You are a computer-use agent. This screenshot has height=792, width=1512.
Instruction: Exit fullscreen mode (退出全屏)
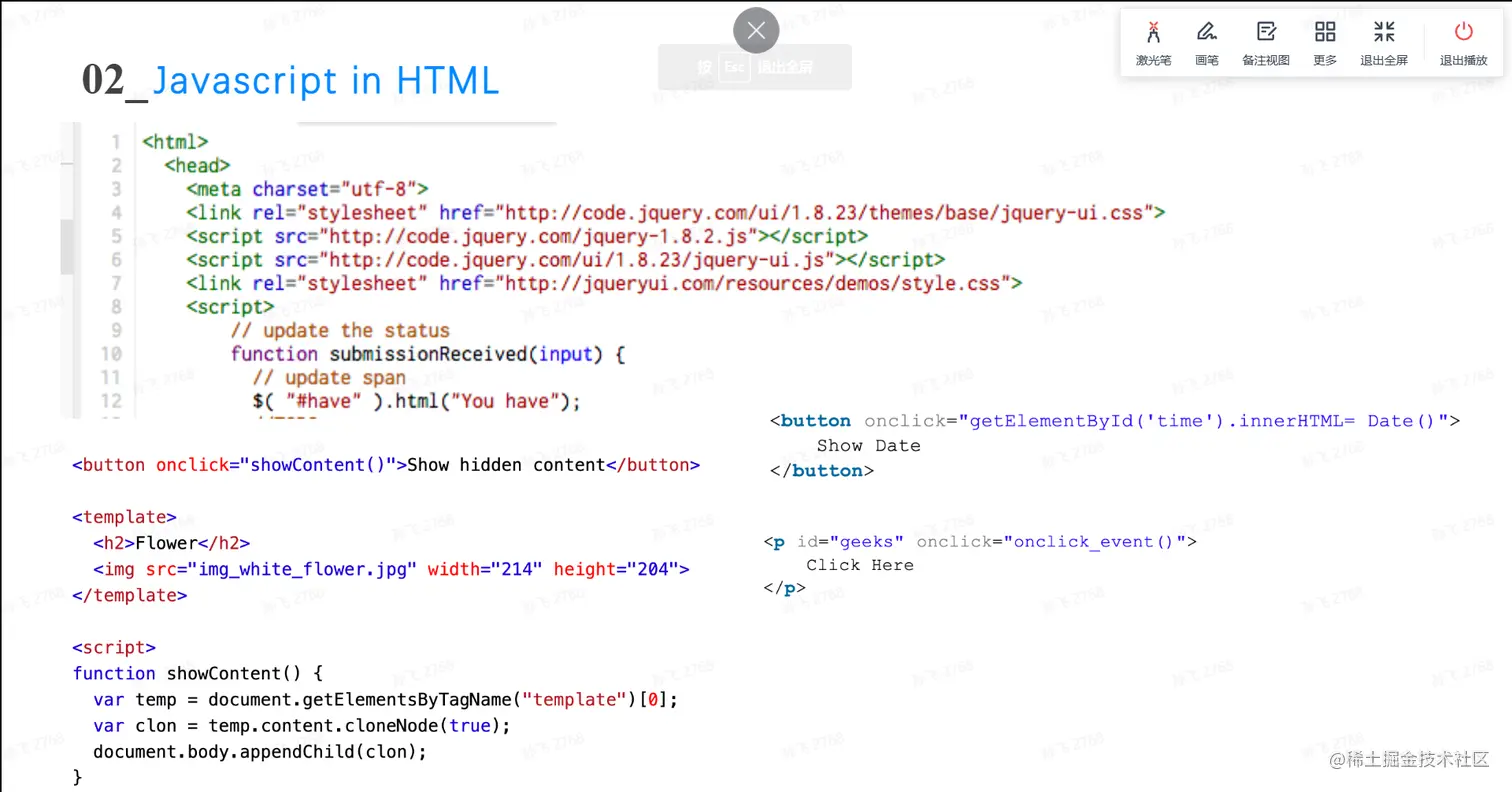click(x=1384, y=43)
